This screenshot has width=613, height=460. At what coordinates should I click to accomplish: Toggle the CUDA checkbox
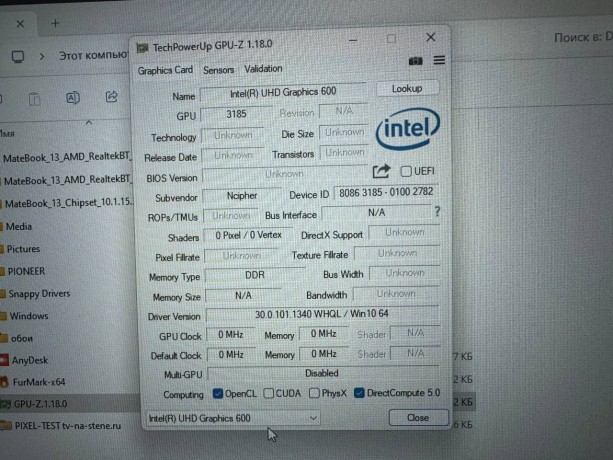tap(269, 393)
